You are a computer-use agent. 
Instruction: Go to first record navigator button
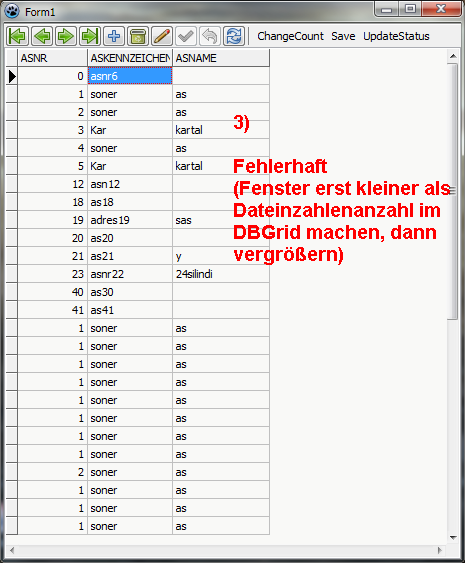tap(17, 36)
